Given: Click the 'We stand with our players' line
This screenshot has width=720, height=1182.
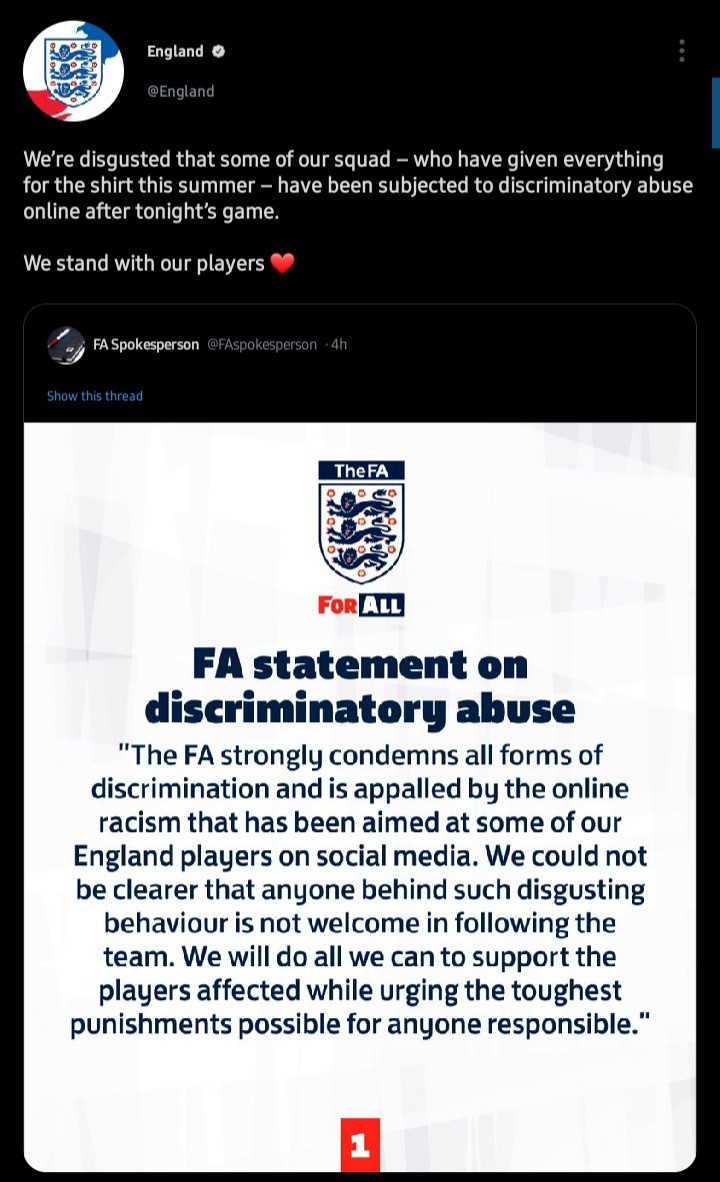Looking at the screenshot, I should pos(144,263).
